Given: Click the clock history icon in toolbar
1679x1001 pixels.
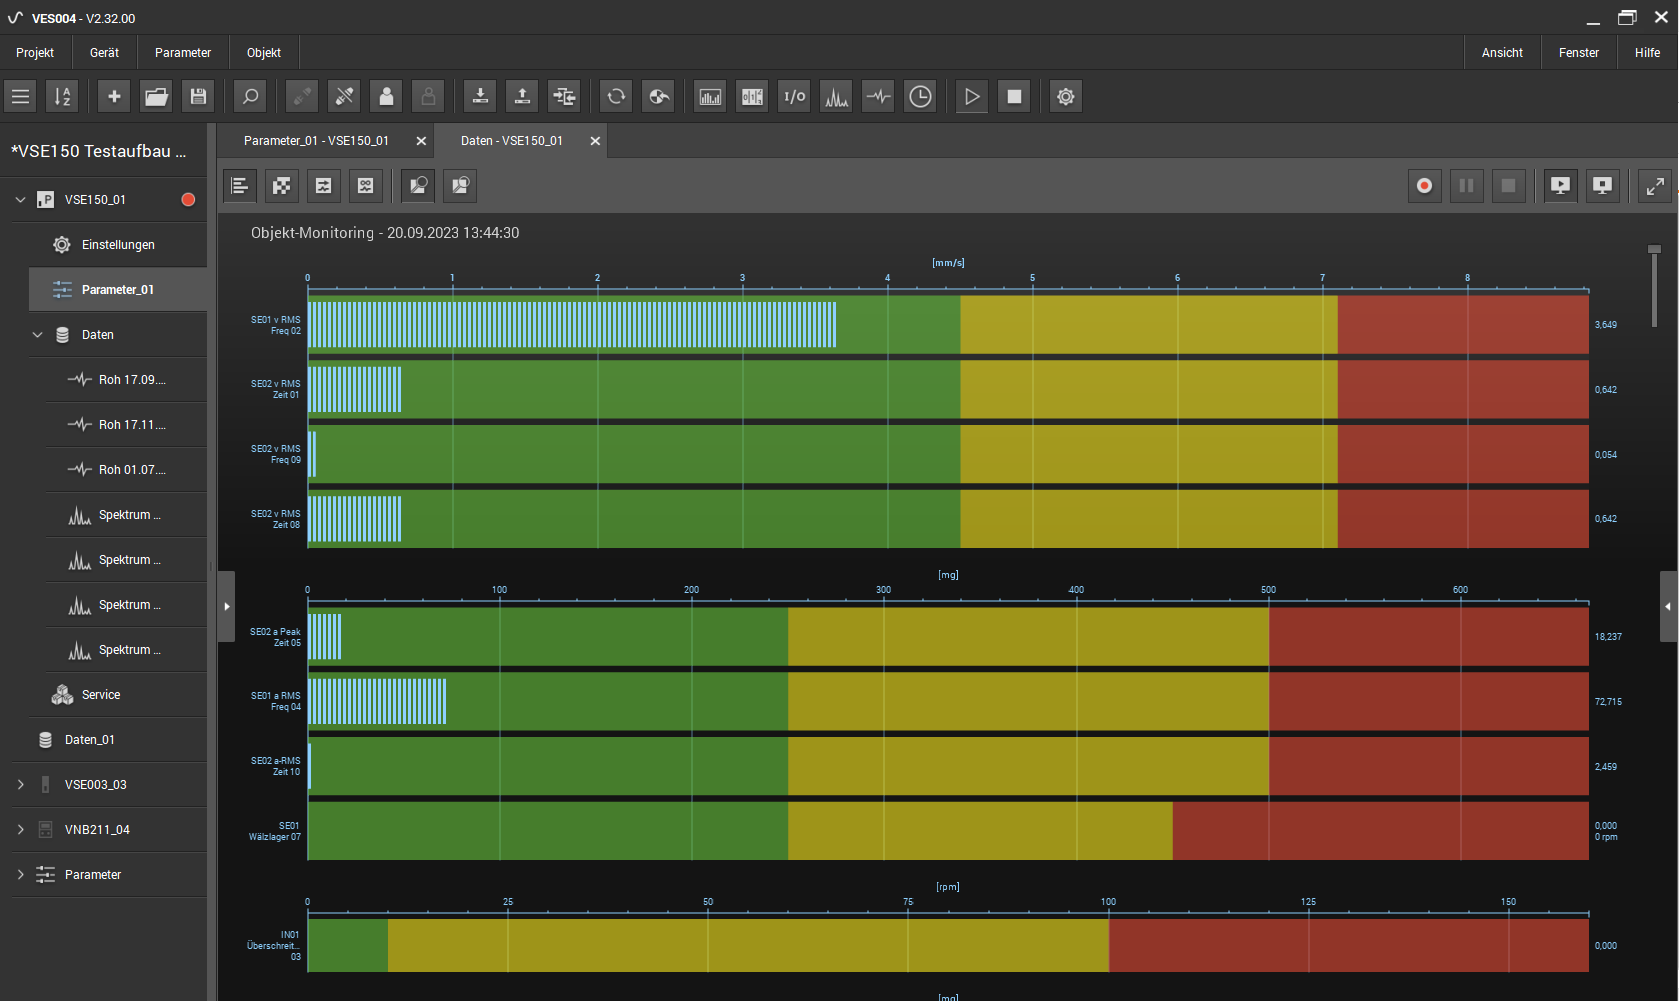Looking at the screenshot, I should tap(920, 97).
